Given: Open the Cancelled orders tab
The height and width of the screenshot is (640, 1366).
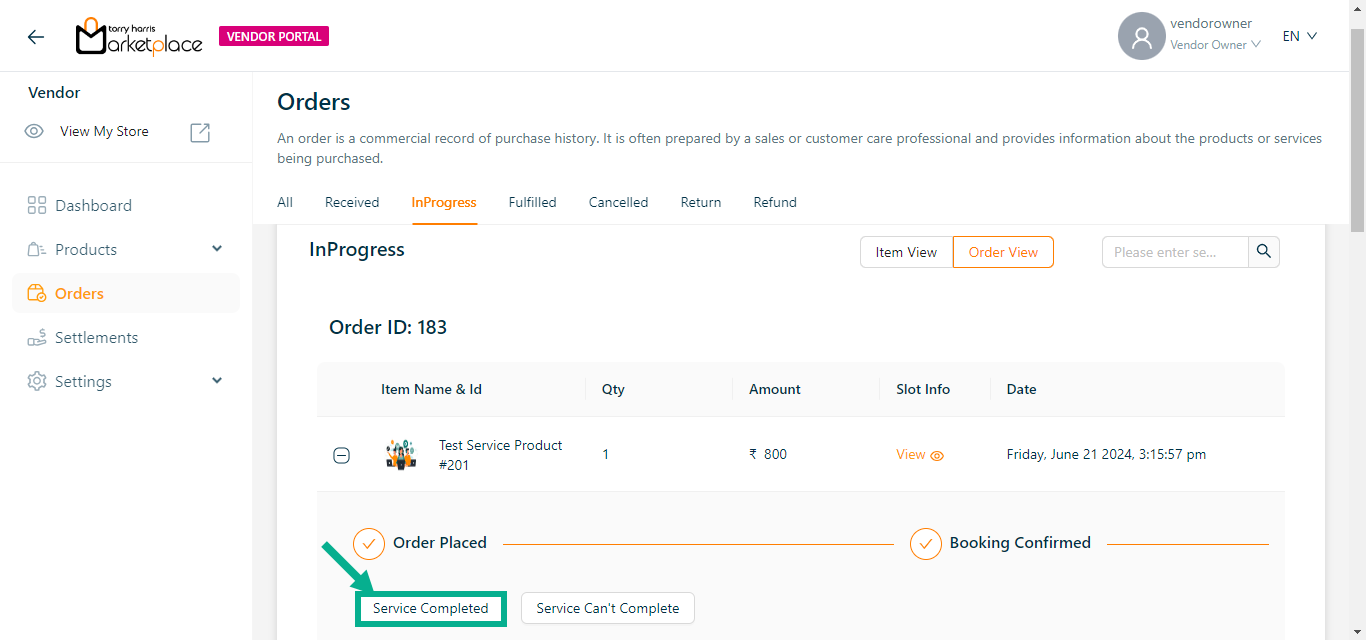Looking at the screenshot, I should 618,202.
